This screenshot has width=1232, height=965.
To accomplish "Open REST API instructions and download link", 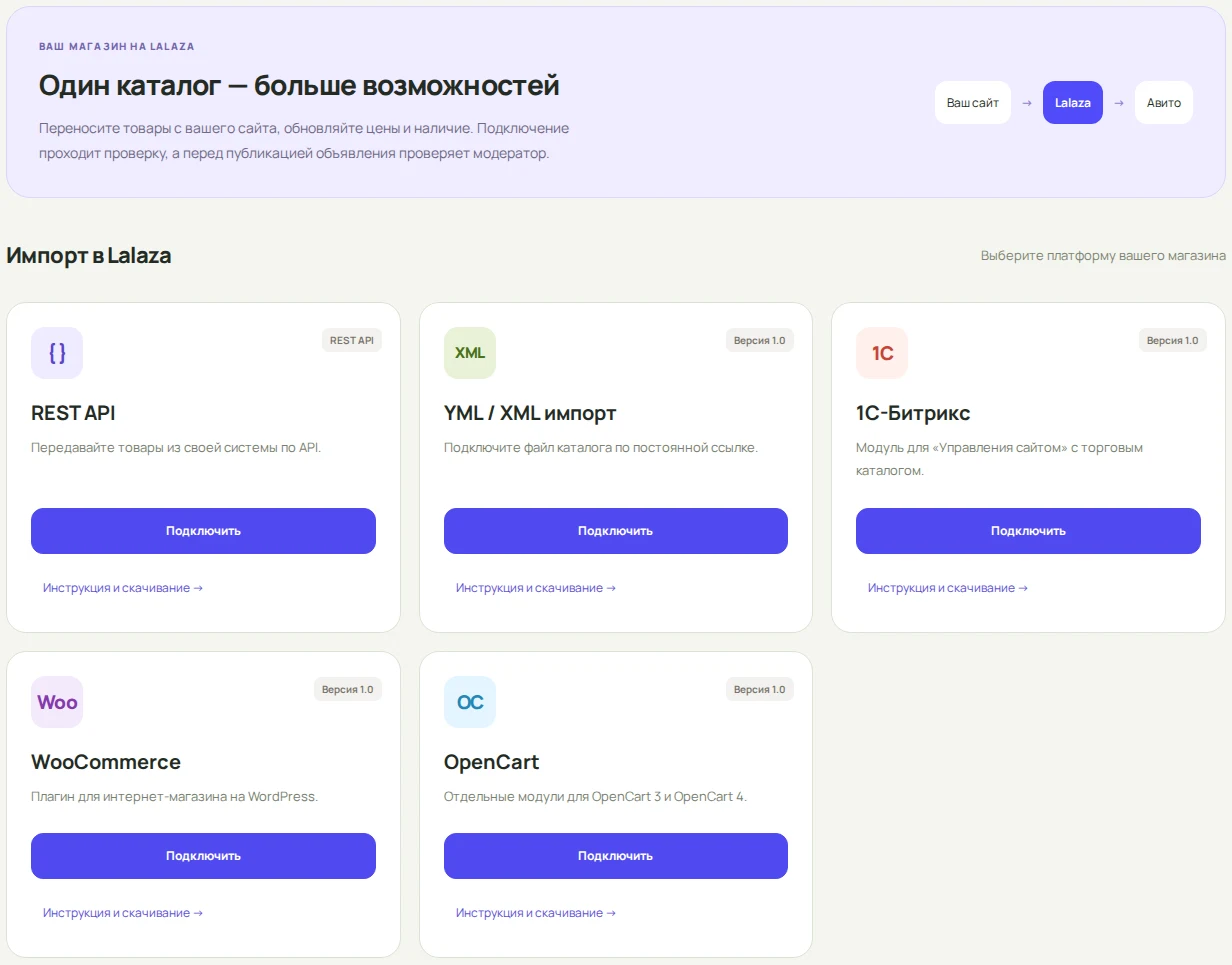I will 123,588.
